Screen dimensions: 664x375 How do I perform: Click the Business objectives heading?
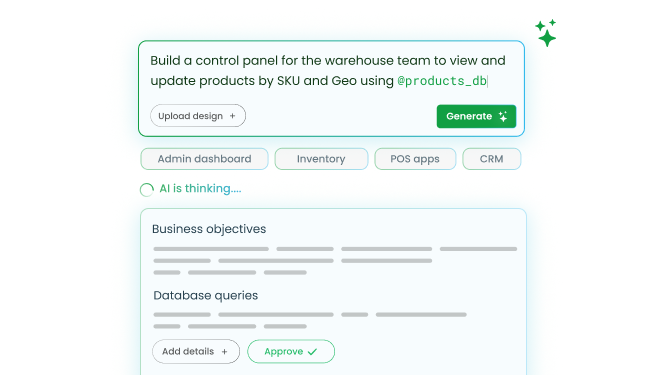pyautogui.click(x=209, y=229)
